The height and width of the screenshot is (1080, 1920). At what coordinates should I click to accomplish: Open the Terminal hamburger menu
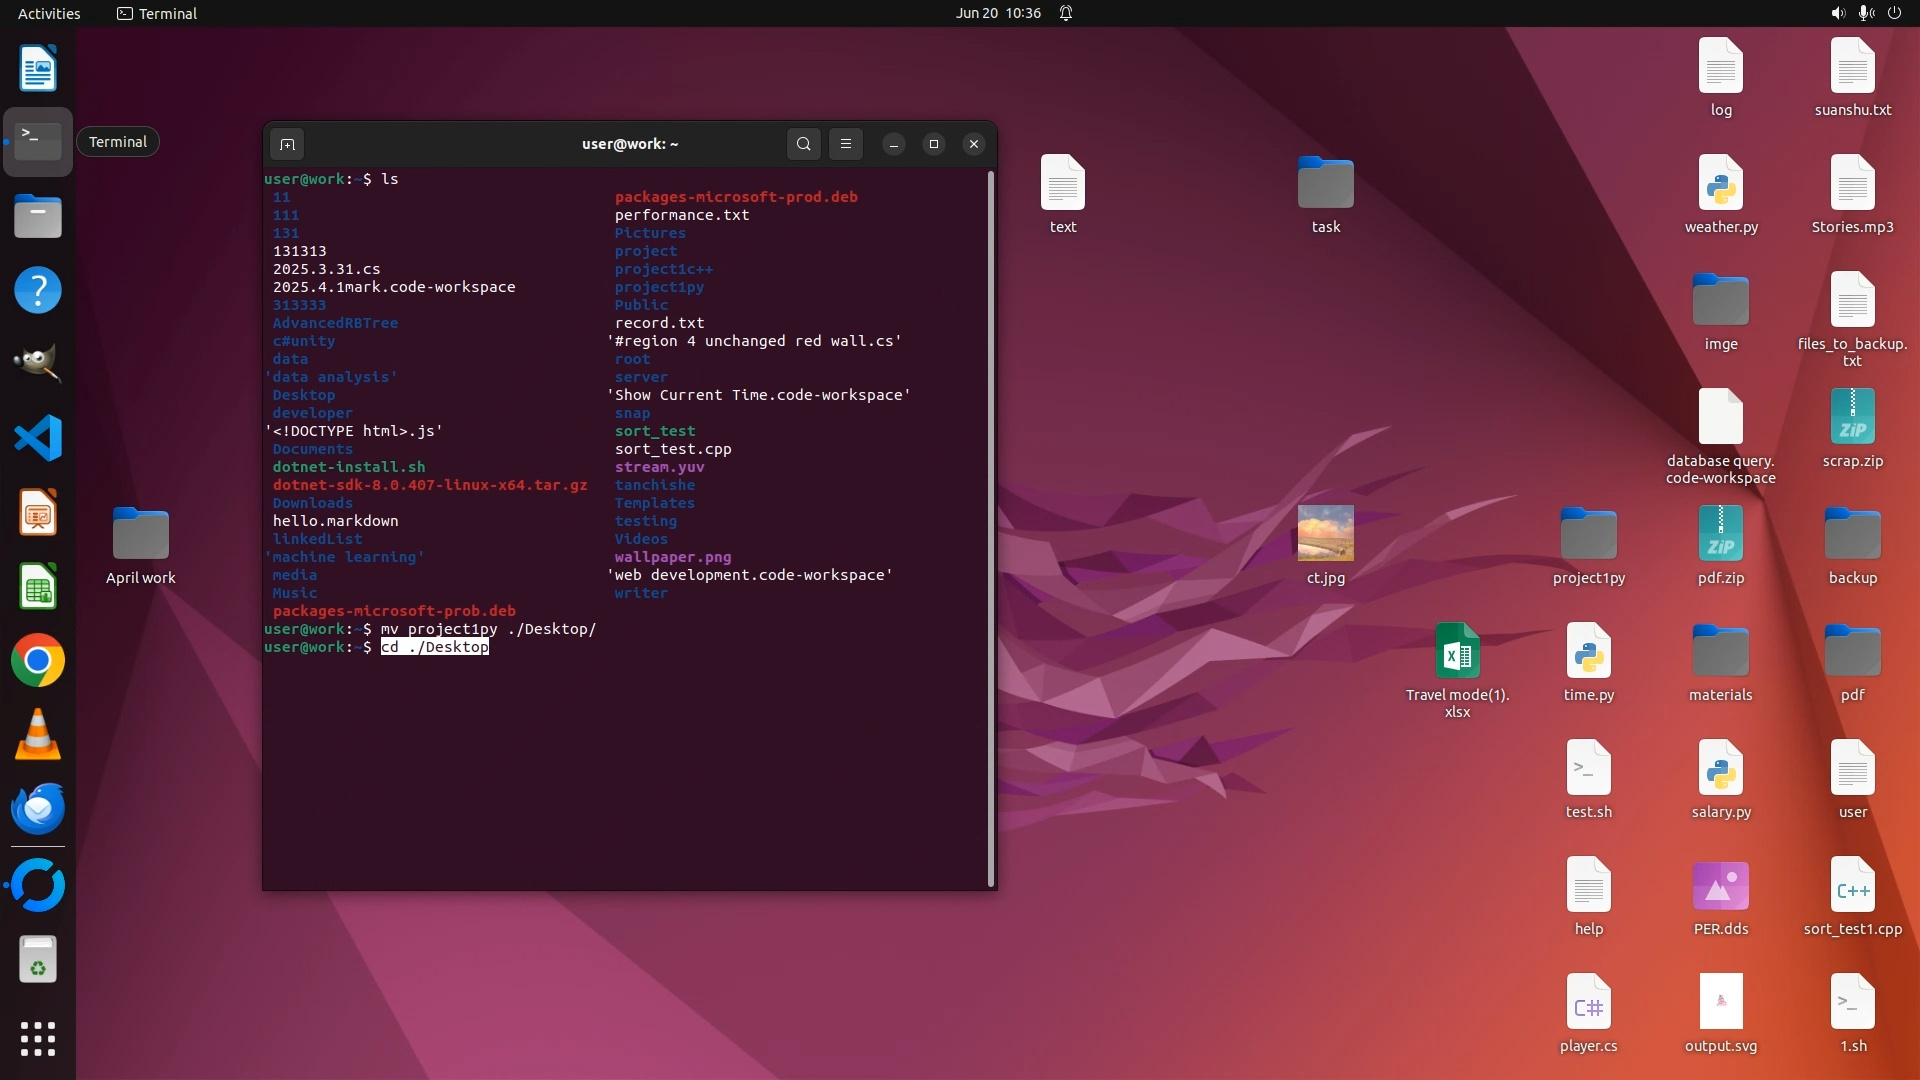846,144
